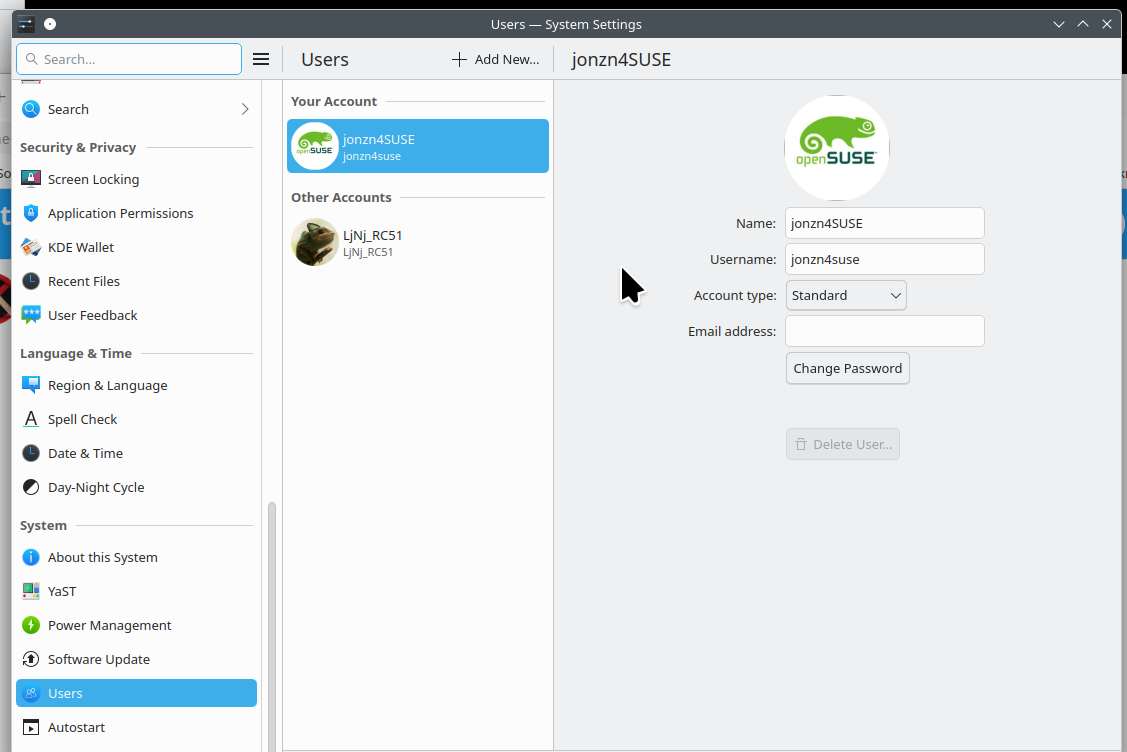Open Day-Night Cycle settings

click(x=96, y=487)
